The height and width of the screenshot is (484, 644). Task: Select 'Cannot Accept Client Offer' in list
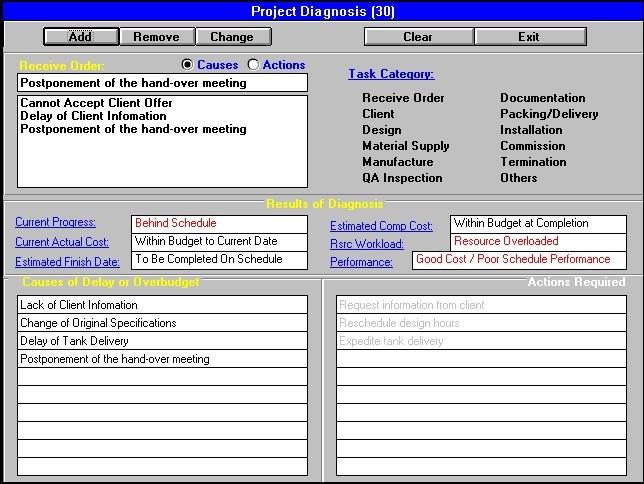96,103
